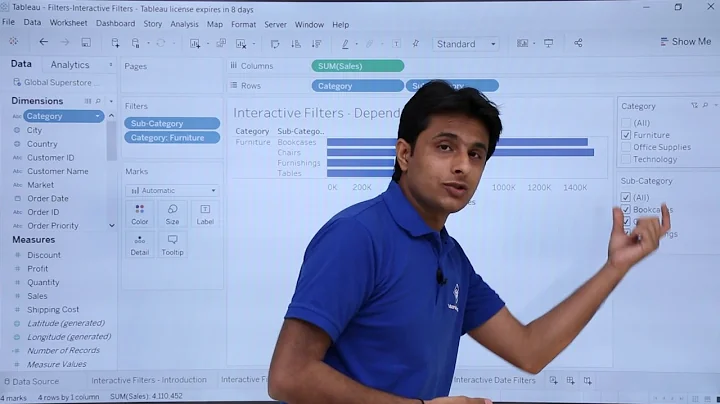The width and height of the screenshot is (720, 404).
Task: Switch to the Analytics tab
Action: coord(70,65)
